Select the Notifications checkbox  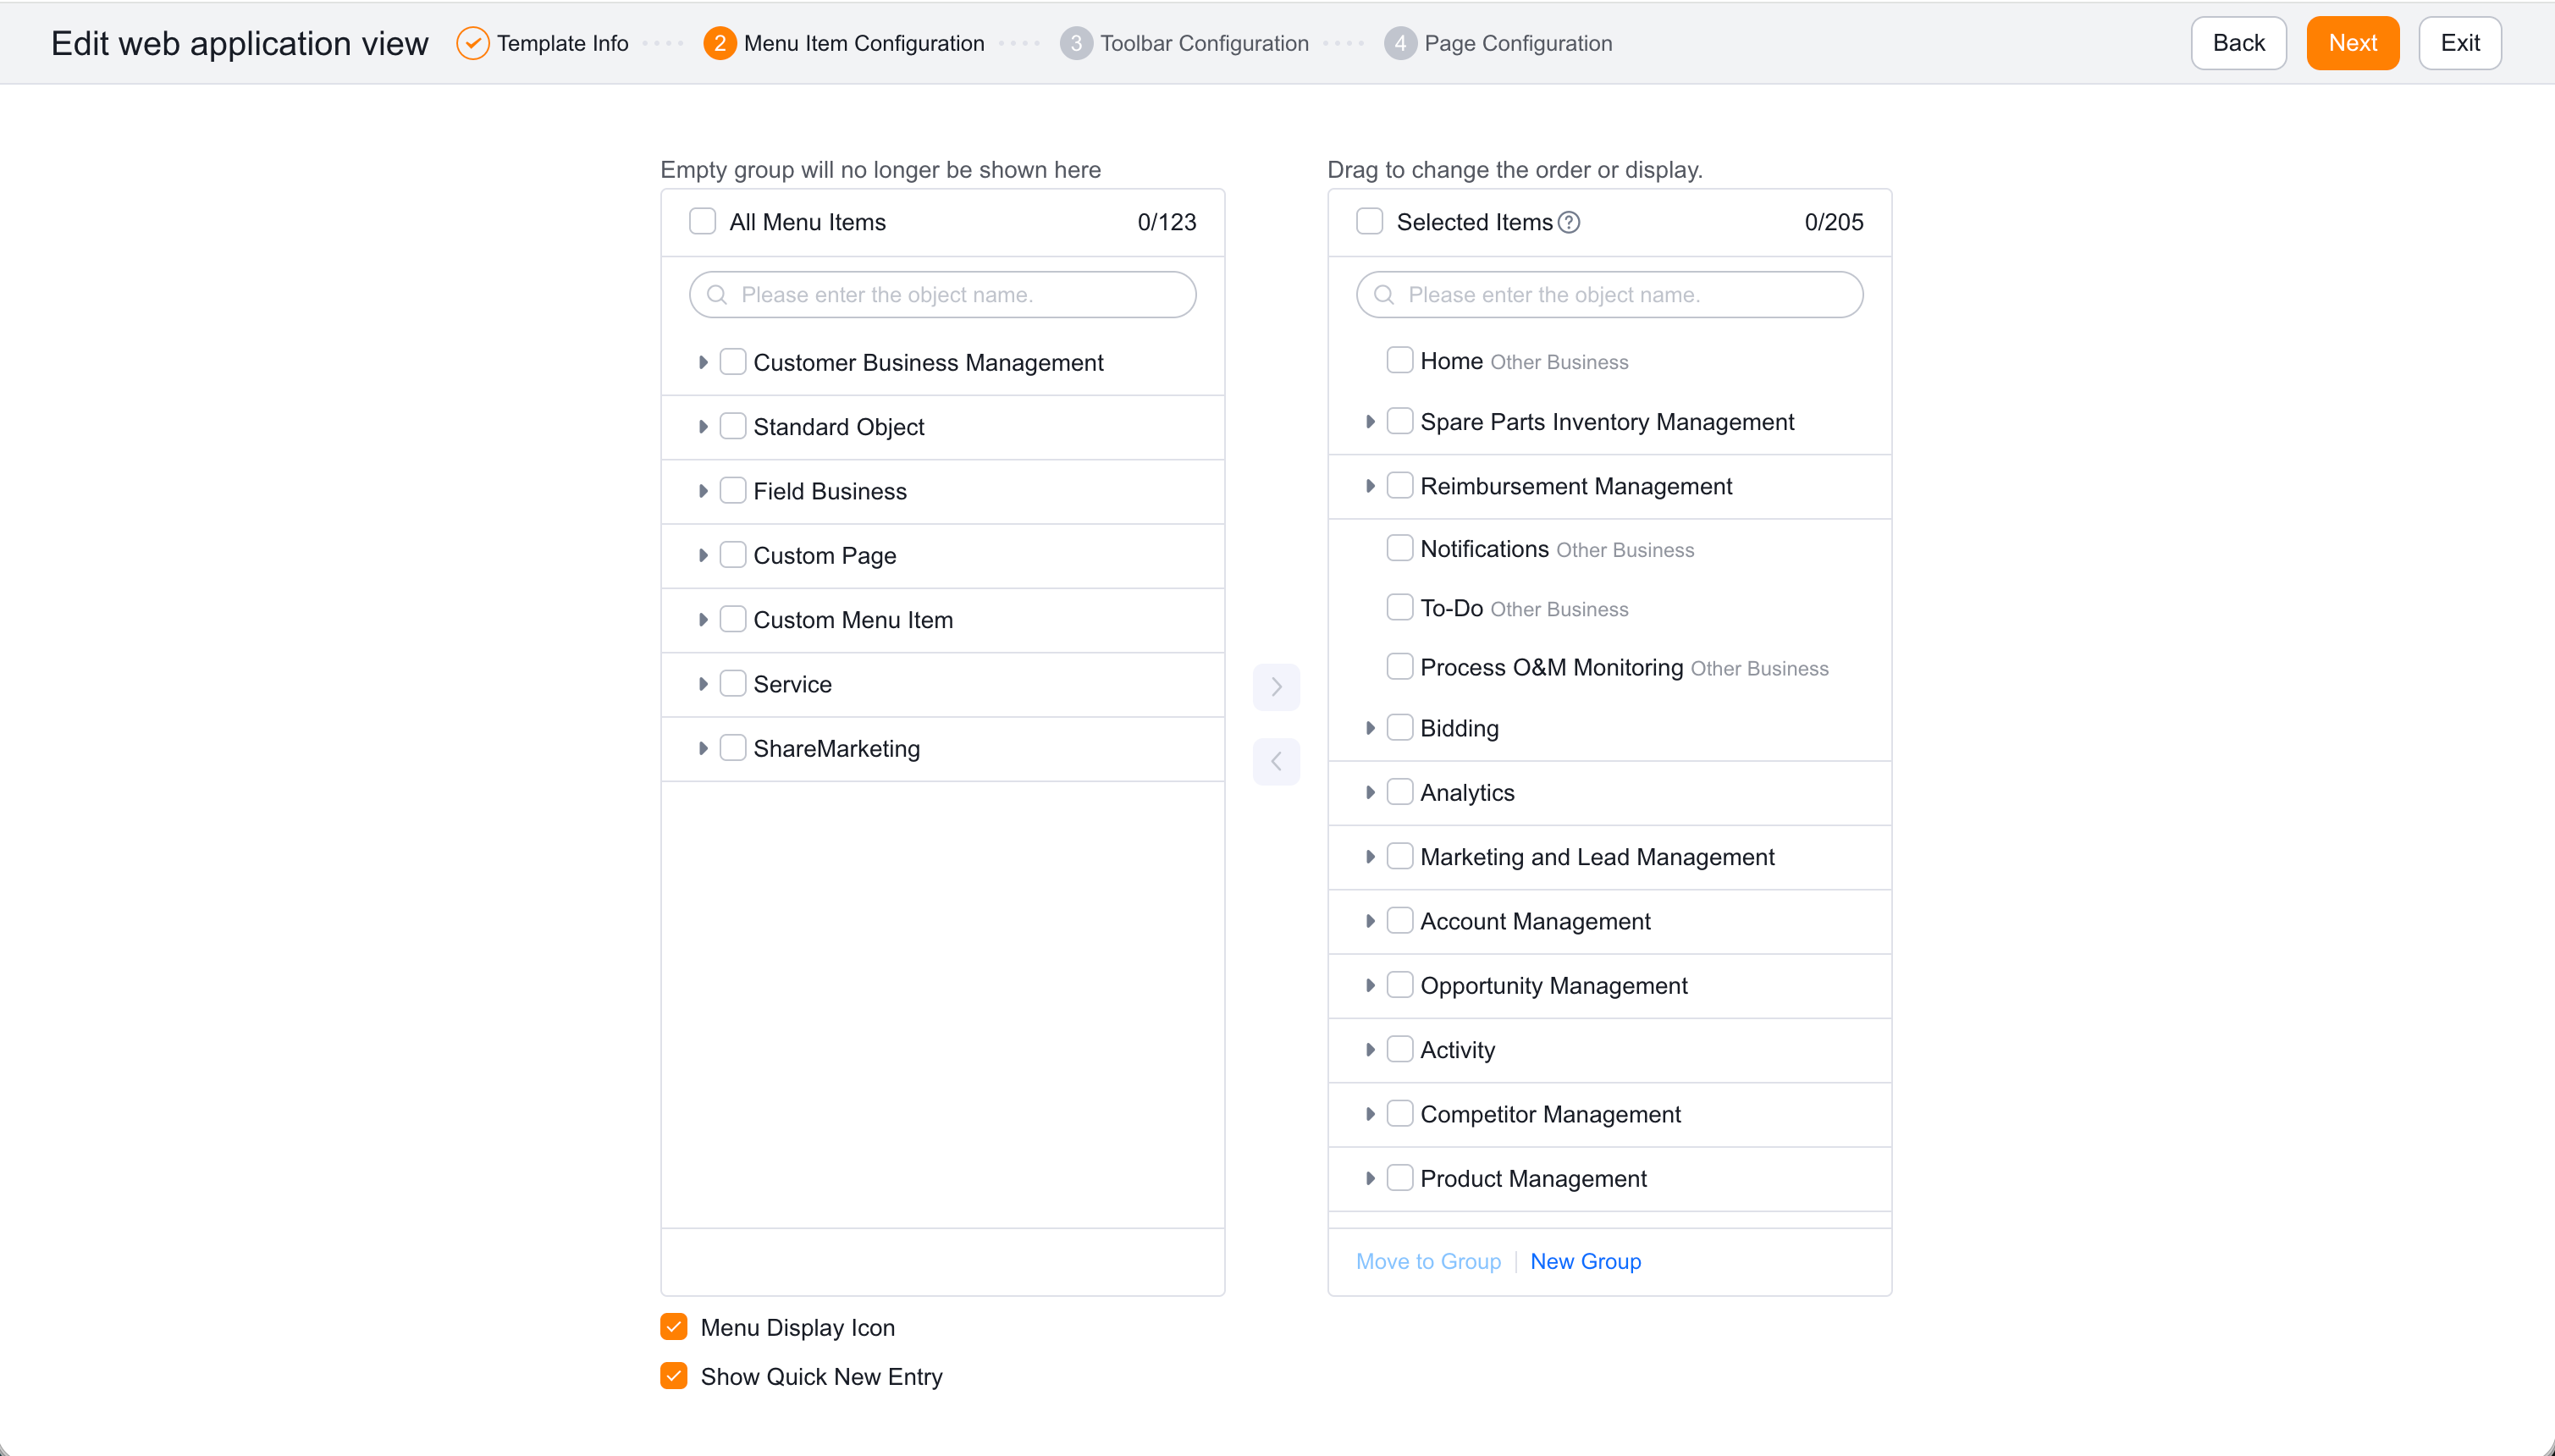(x=1400, y=548)
